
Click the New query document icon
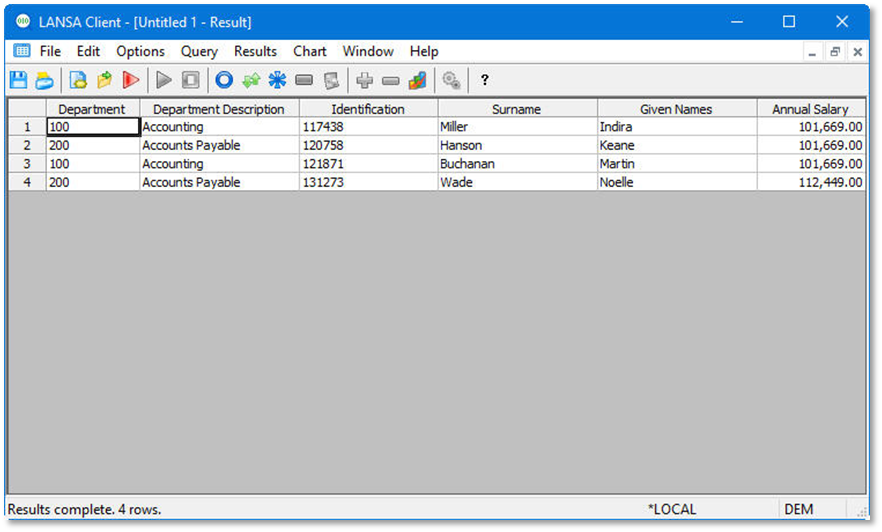click(78, 80)
